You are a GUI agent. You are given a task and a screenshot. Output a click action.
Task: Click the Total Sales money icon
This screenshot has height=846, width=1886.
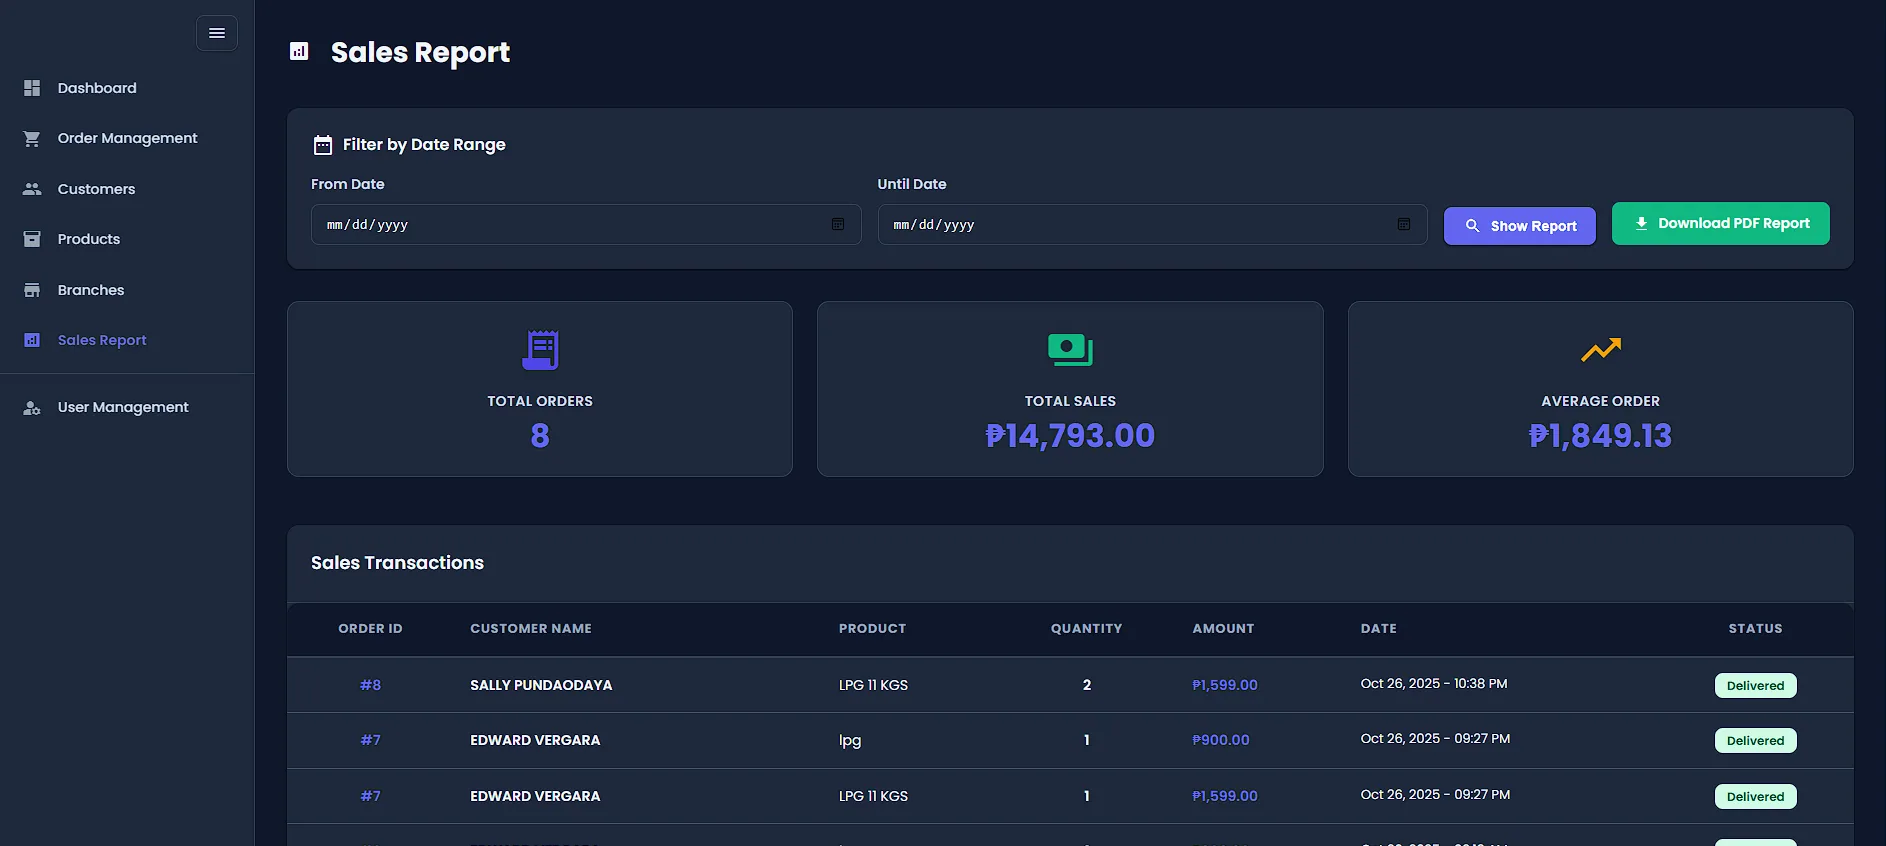coord(1070,350)
